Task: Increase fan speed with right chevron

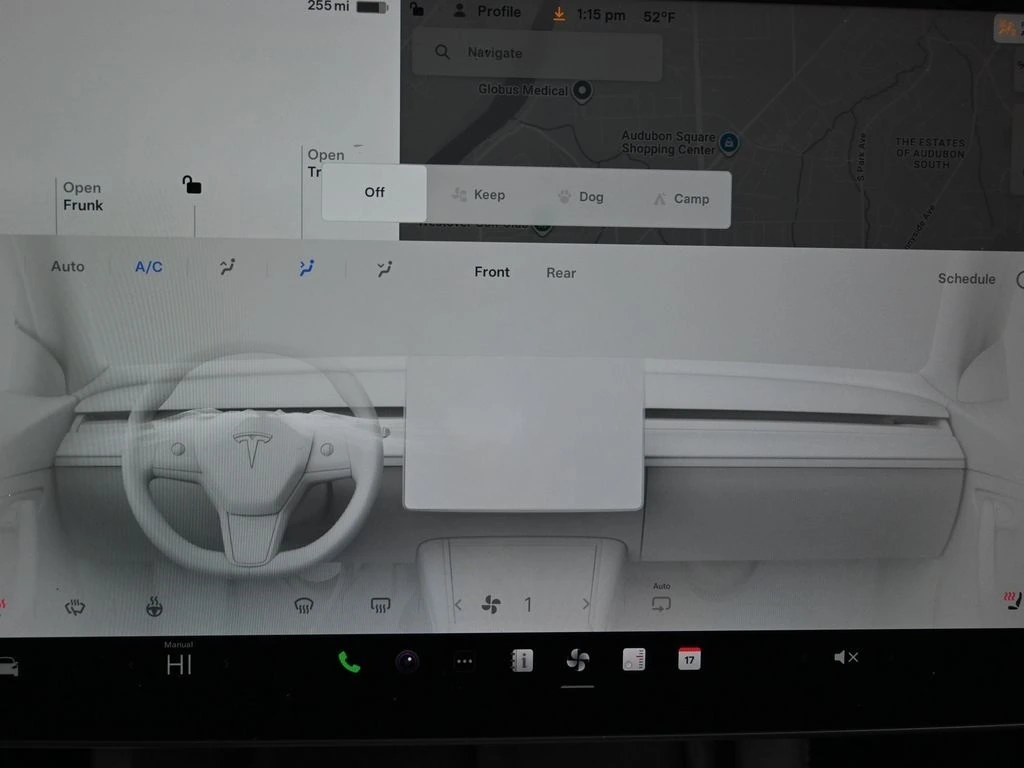Action: [586, 605]
